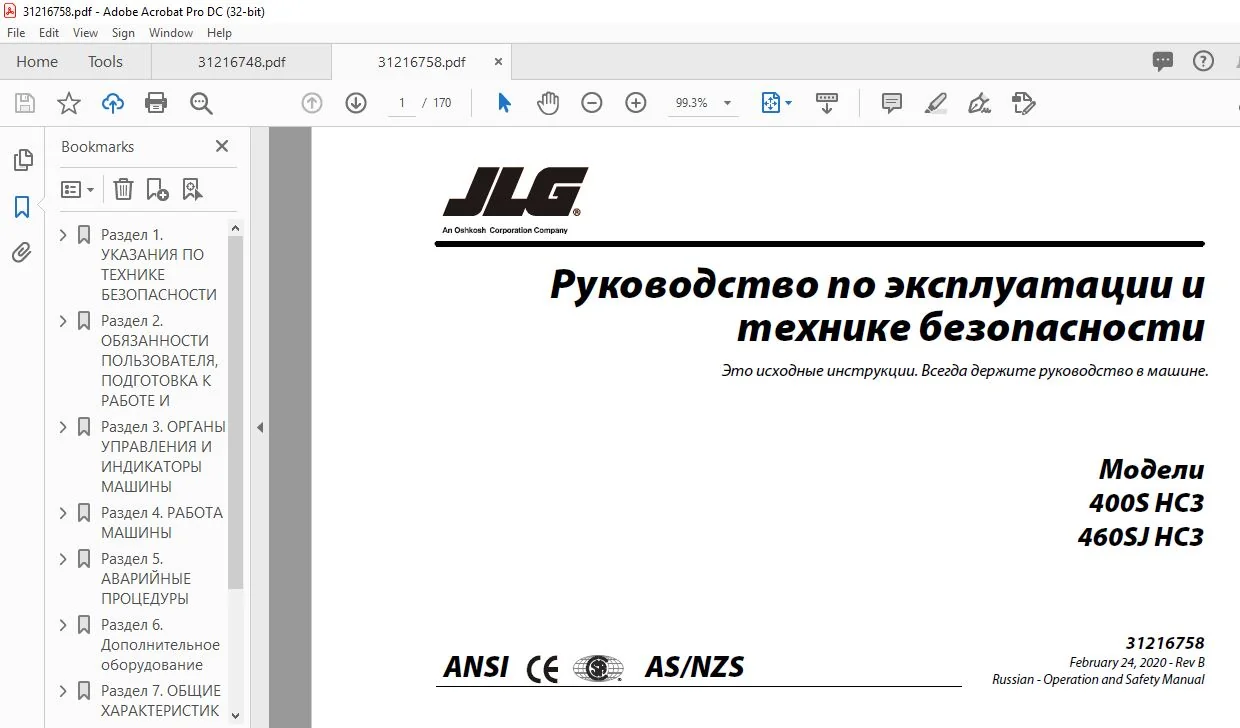Switch to the Home tab
This screenshot has width=1240, height=728.
(x=37, y=61)
